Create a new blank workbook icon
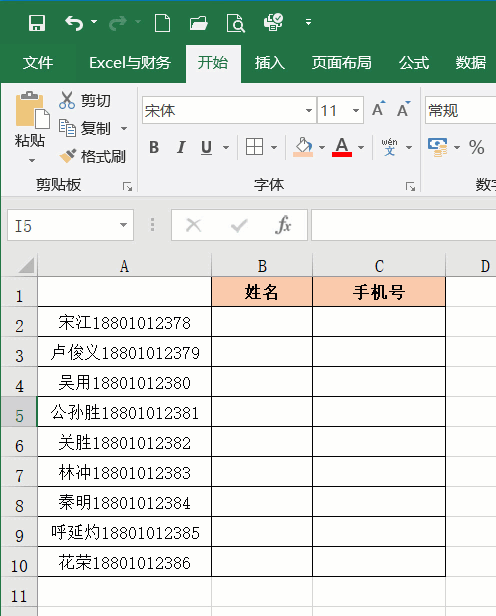Viewport: 496px width, 616px height. 162,23
